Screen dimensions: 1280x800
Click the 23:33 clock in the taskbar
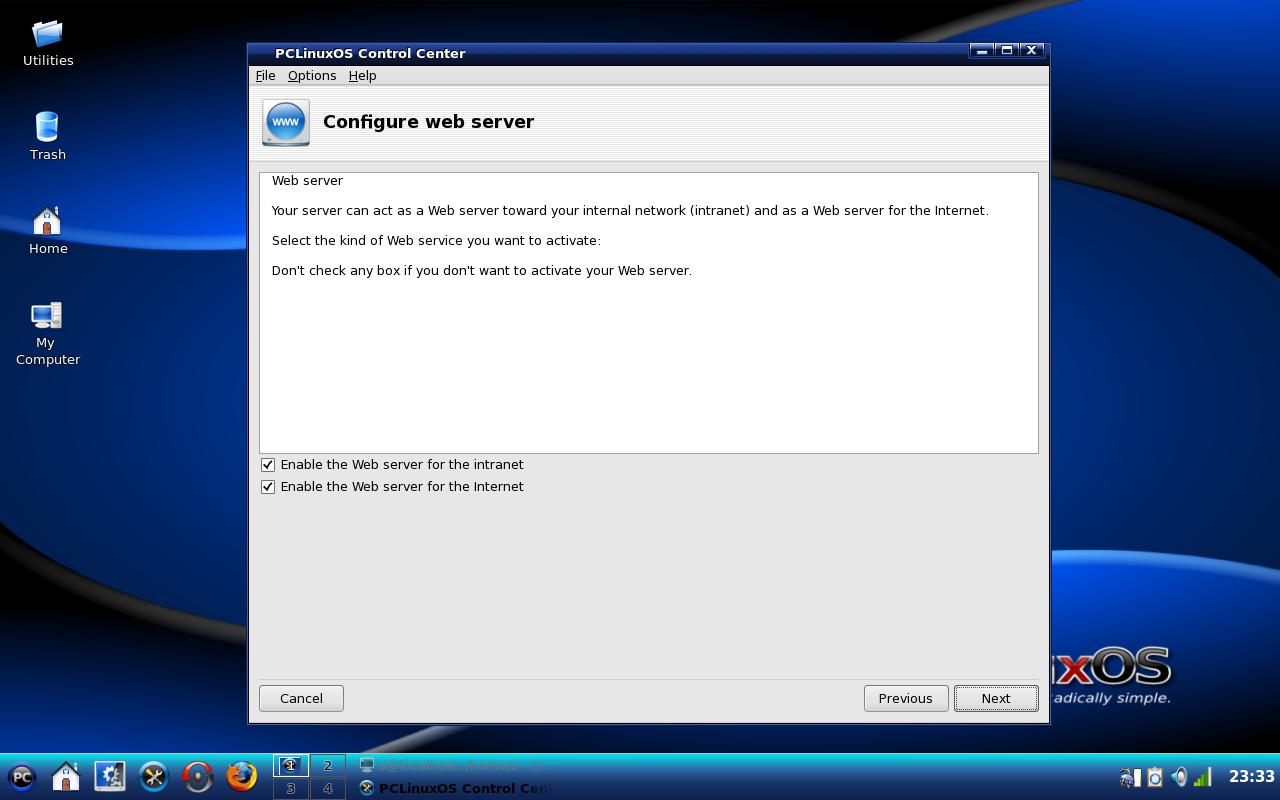[x=1252, y=776]
